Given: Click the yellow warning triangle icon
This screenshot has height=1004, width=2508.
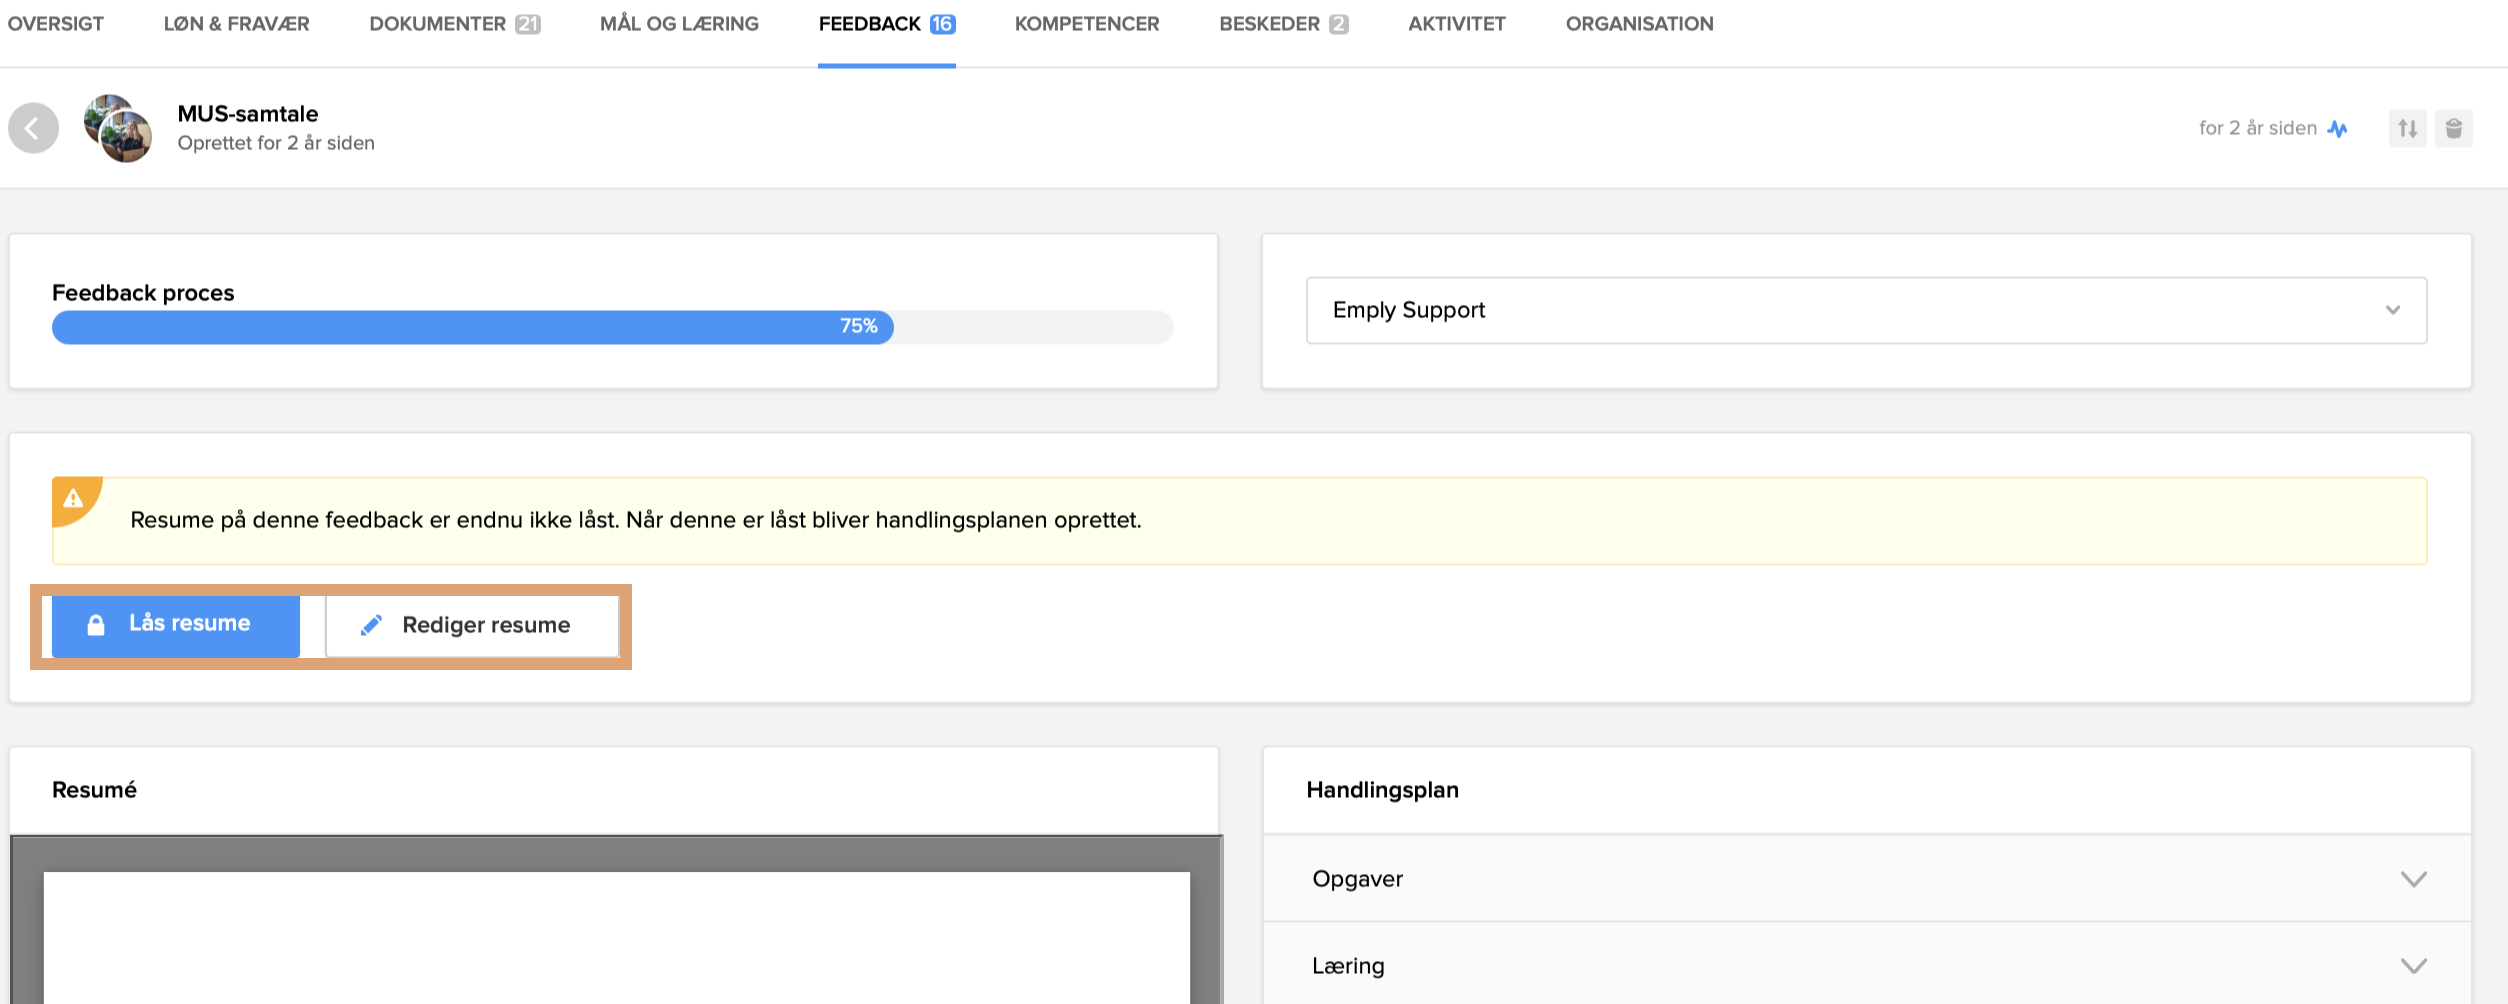Looking at the screenshot, I should coord(73,499).
